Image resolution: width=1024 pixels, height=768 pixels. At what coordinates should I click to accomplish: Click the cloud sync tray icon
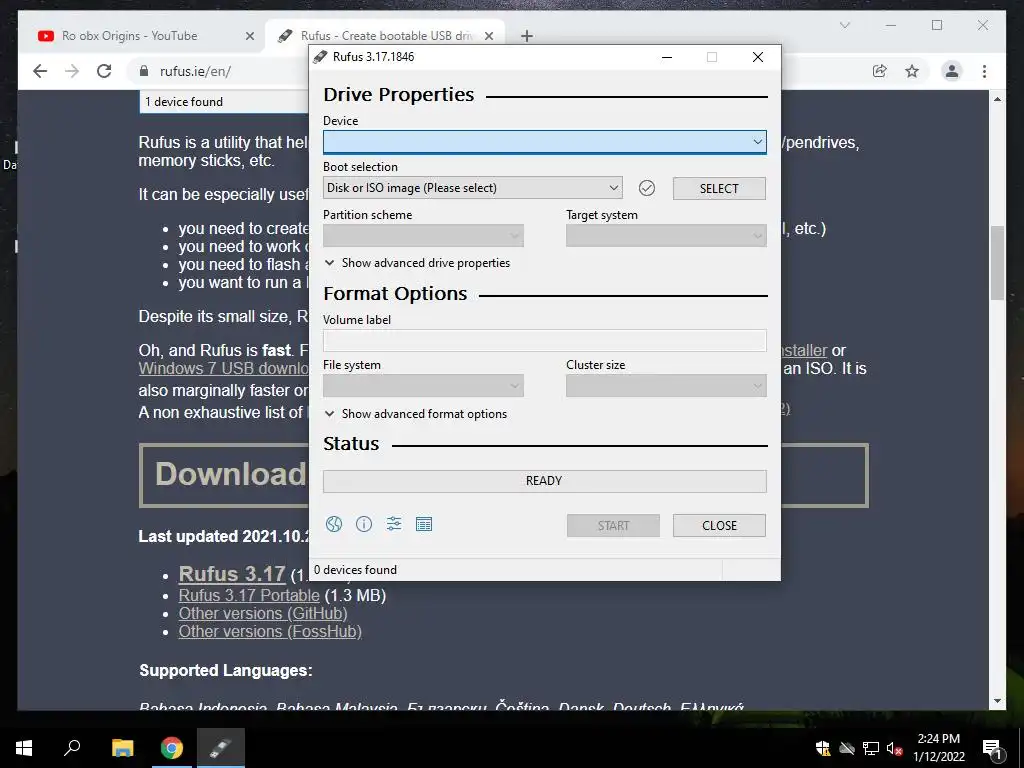847,748
